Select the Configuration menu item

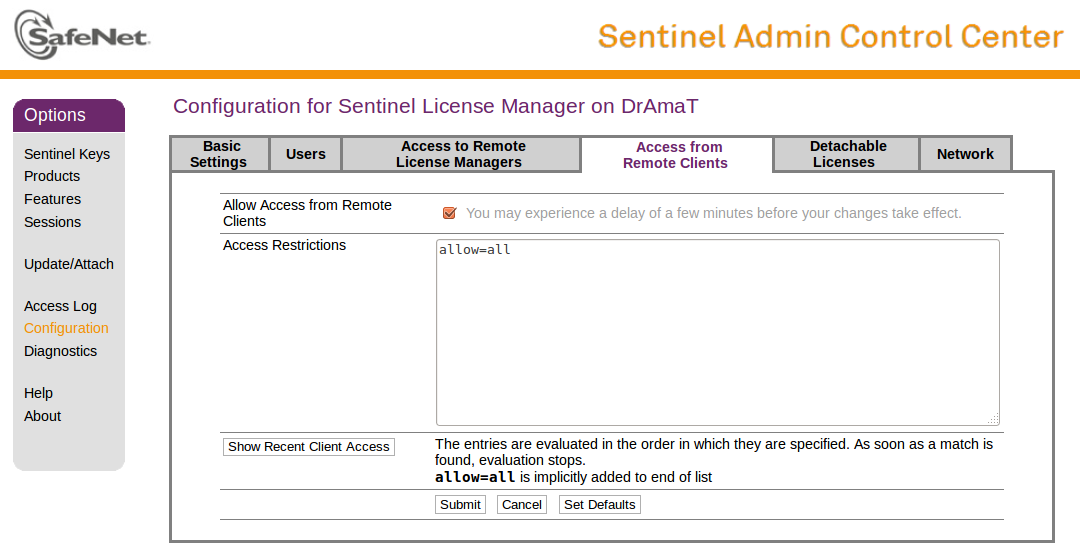(x=66, y=328)
